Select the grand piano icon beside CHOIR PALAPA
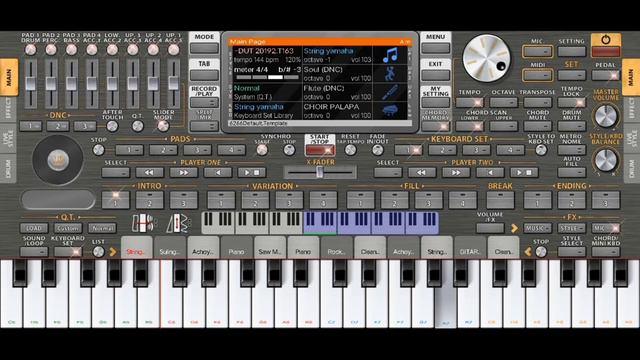This screenshot has height=360, width=640. pyautogui.click(x=390, y=110)
